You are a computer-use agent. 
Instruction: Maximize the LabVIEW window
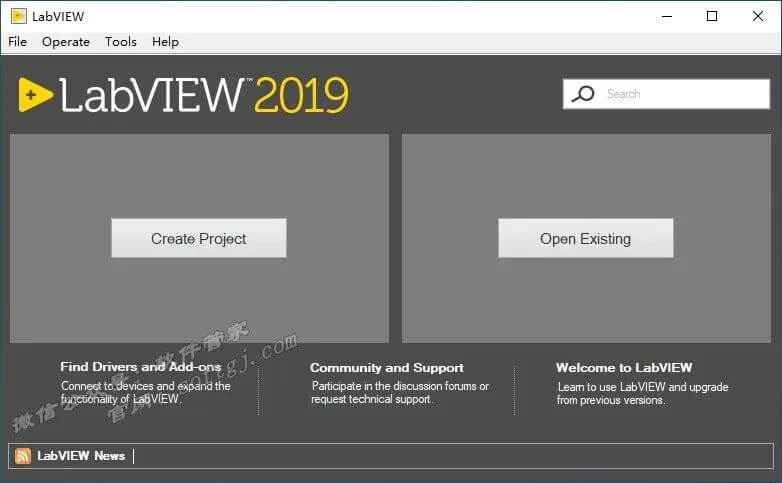pyautogui.click(x=712, y=16)
